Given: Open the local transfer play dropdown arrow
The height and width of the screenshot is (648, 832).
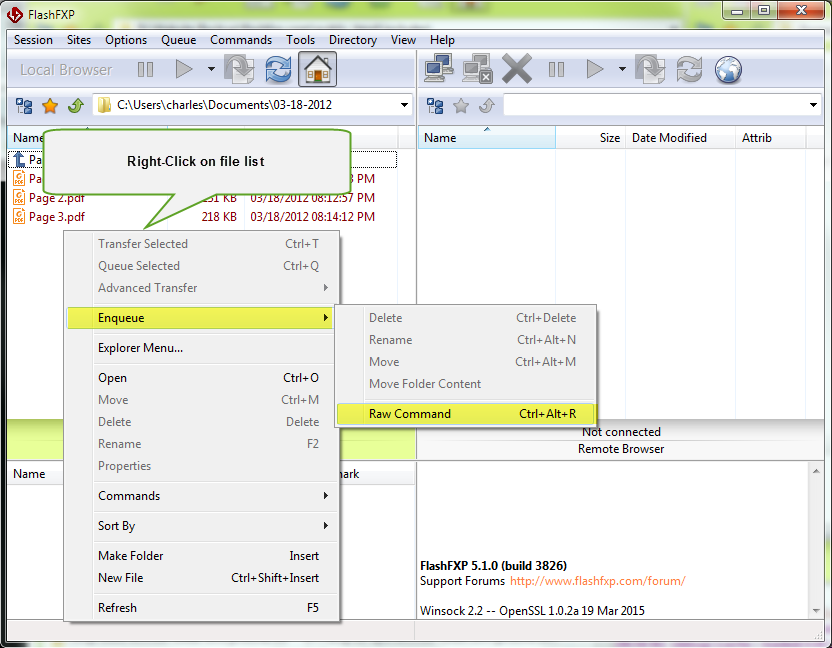Looking at the screenshot, I should click(x=211, y=69).
